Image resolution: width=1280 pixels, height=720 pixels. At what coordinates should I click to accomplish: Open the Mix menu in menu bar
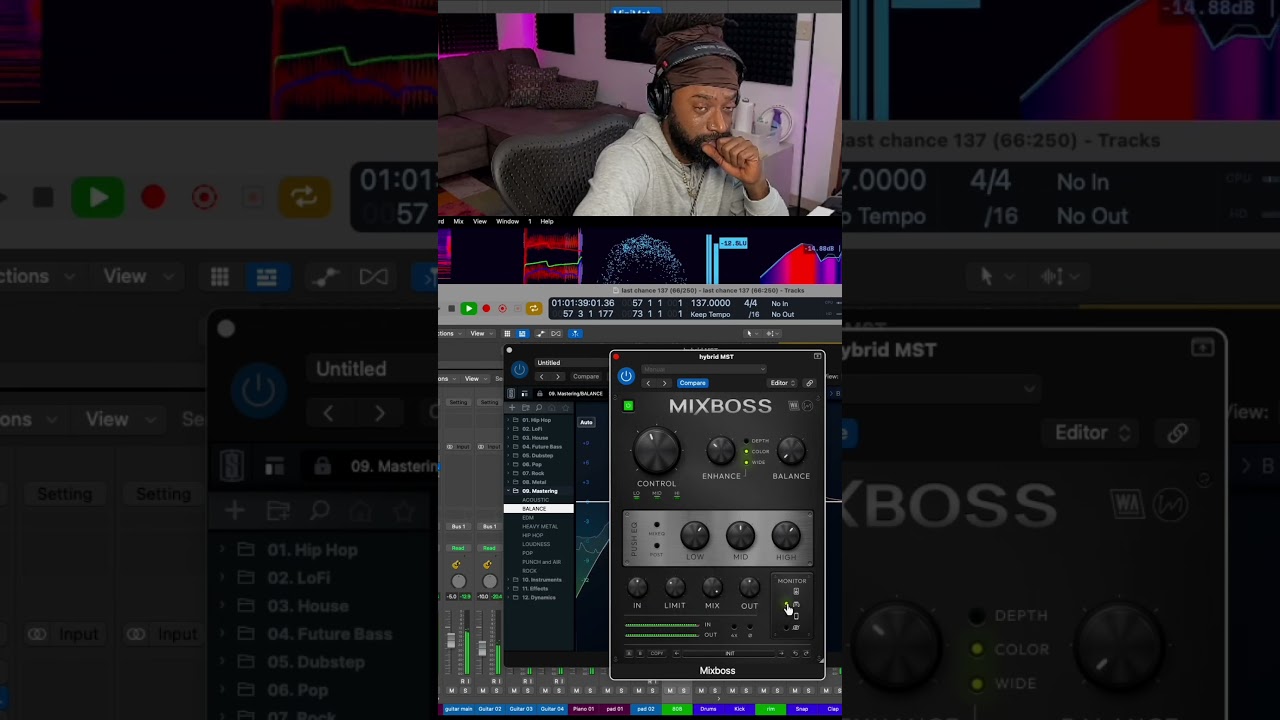pyautogui.click(x=459, y=221)
